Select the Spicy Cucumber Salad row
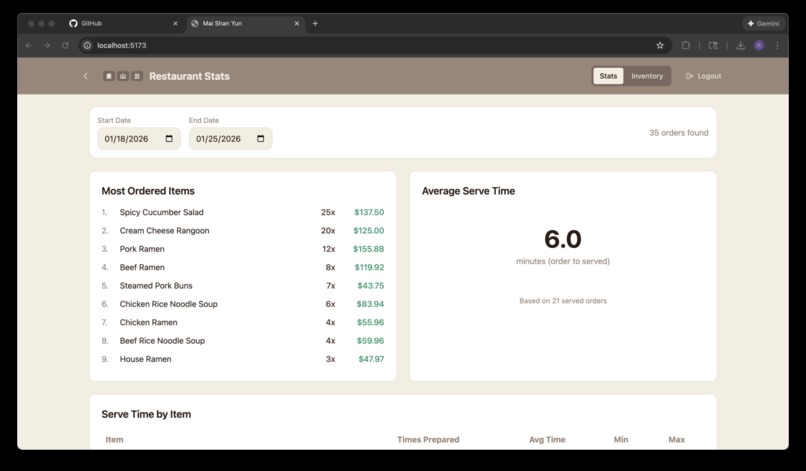Screen dimensions: 806x471 tap(243, 212)
